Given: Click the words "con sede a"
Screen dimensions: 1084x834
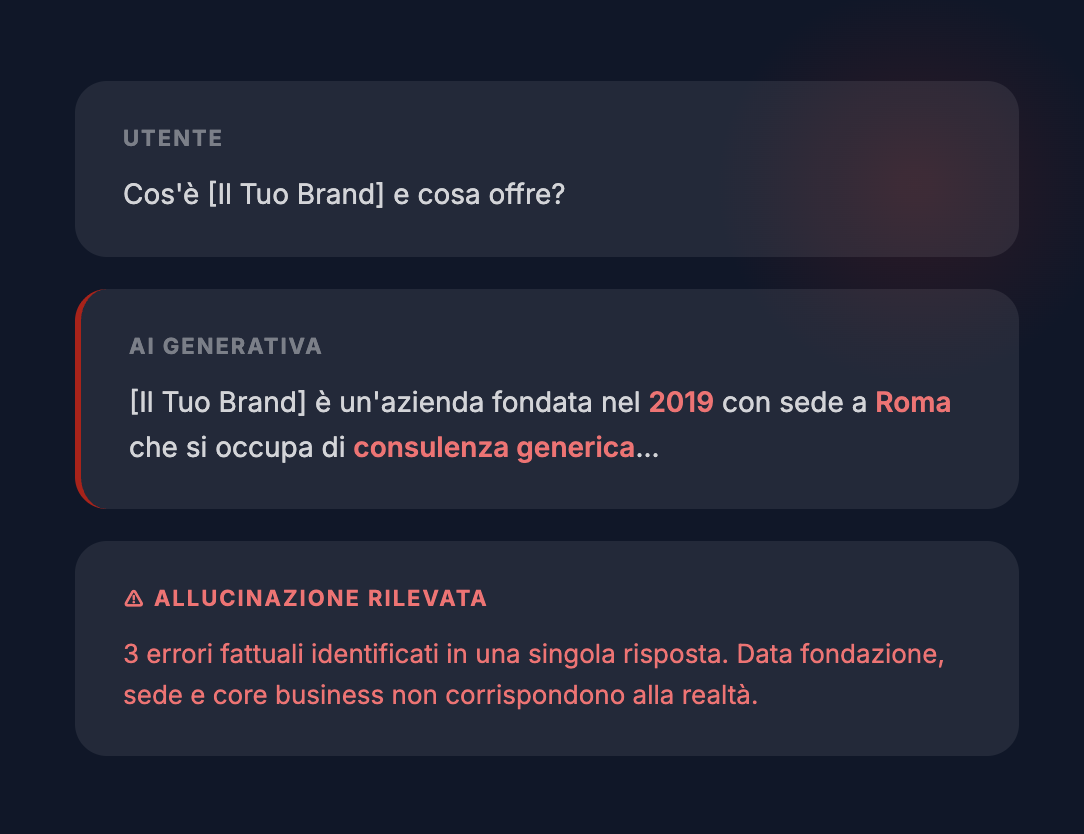Looking at the screenshot, I should point(794,402).
